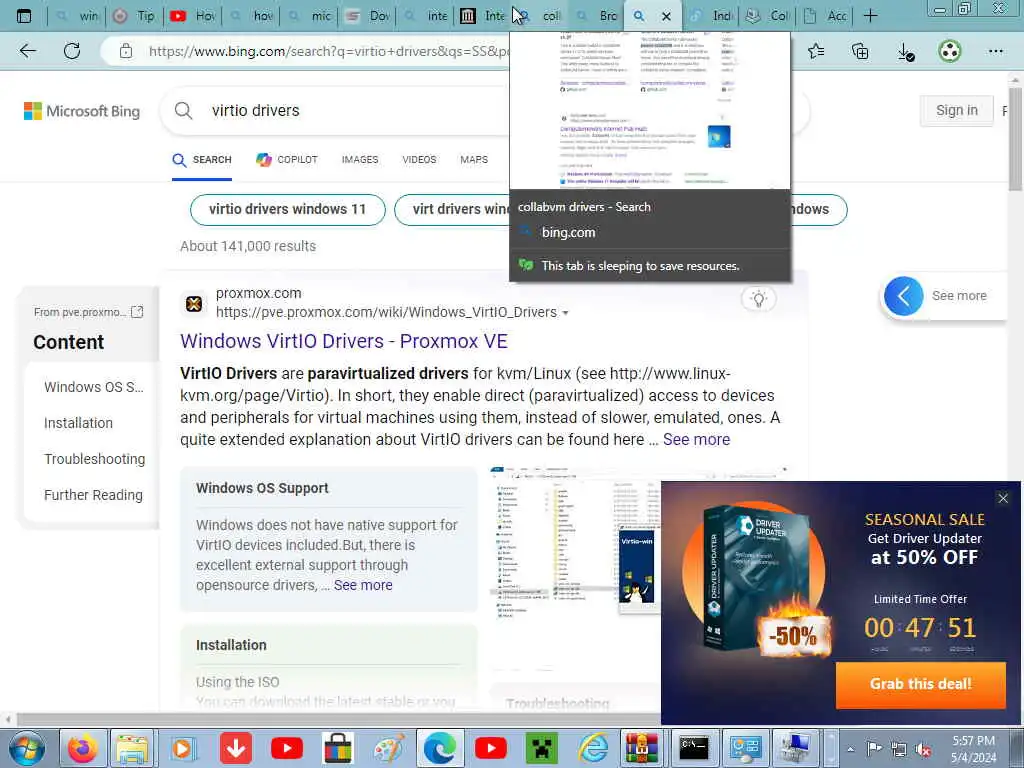The height and width of the screenshot is (768, 1024).
Task: Switch to the 'Tip' tab
Action: [x=135, y=16]
